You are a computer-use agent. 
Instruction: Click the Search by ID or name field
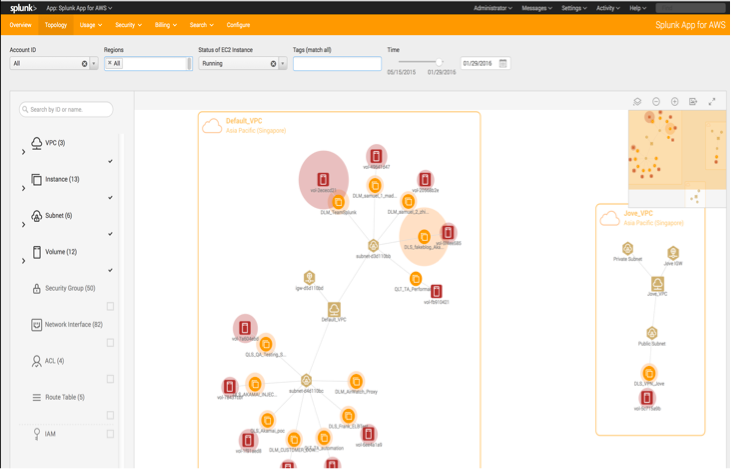[x=66, y=110]
